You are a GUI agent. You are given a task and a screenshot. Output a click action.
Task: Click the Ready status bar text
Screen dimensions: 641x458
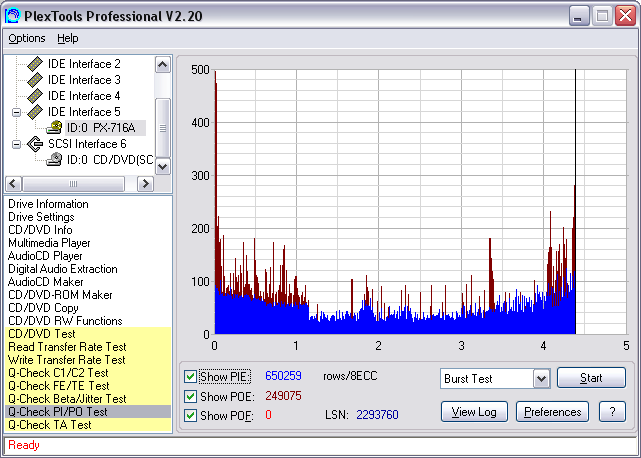point(24,445)
